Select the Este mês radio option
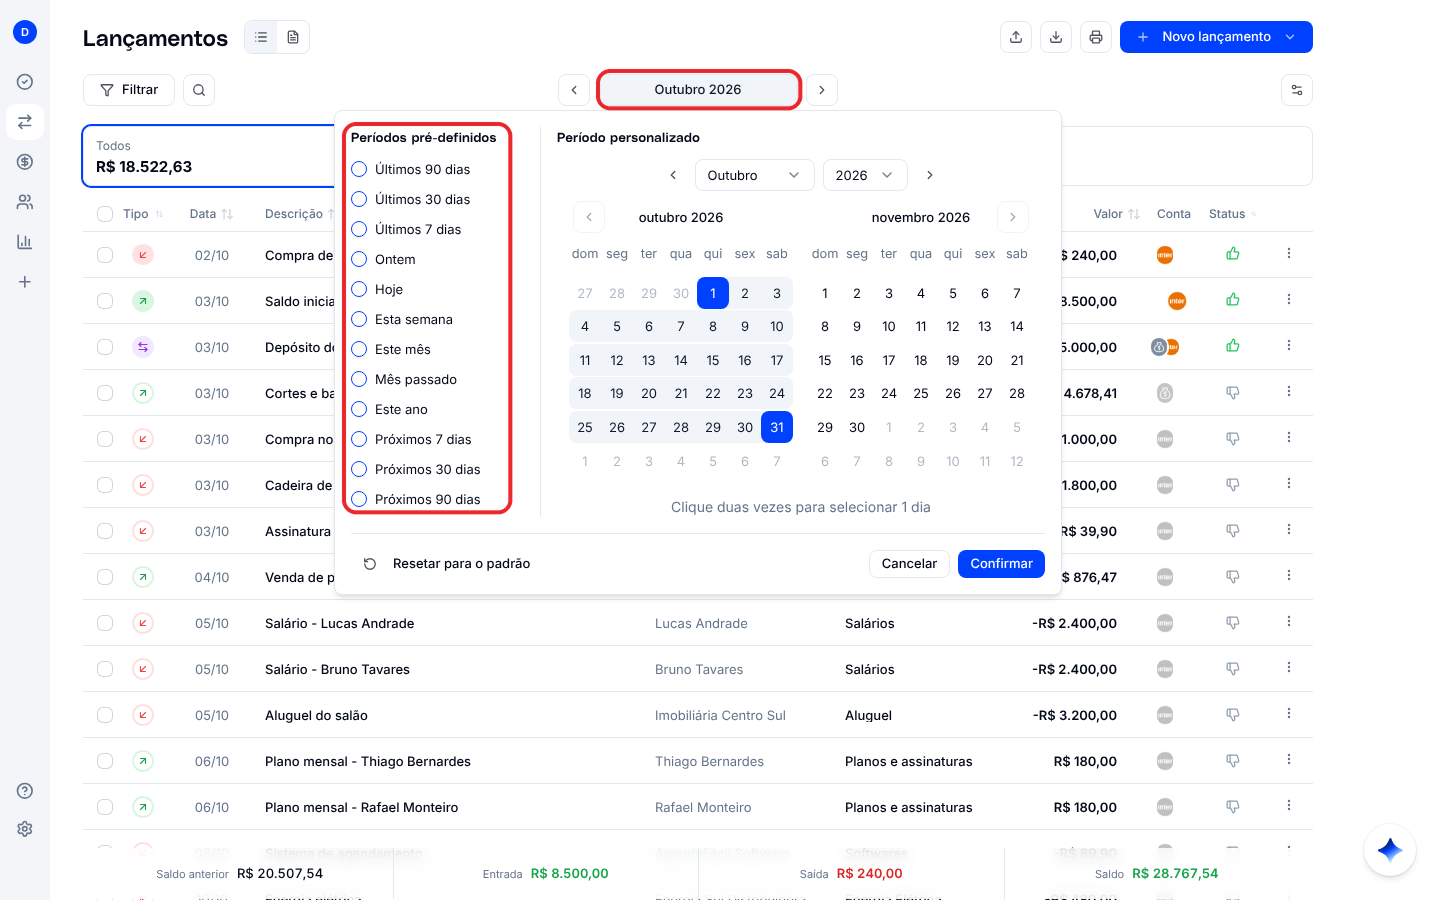The width and height of the screenshot is (1440, 900). (x=359, y=349)
